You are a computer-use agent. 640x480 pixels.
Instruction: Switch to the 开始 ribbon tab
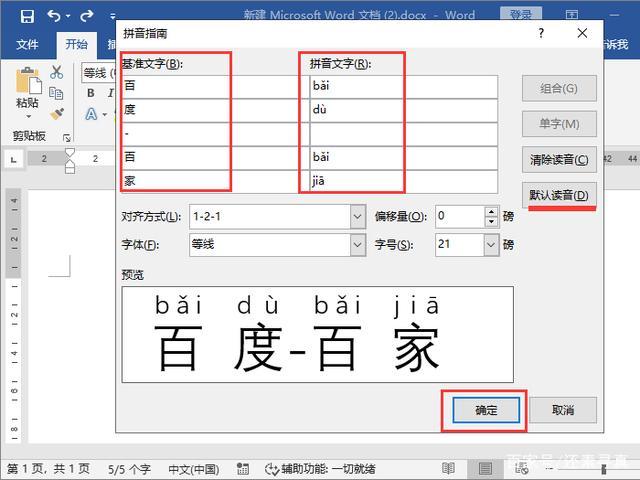pyautogui.click(x=76, y=44)
